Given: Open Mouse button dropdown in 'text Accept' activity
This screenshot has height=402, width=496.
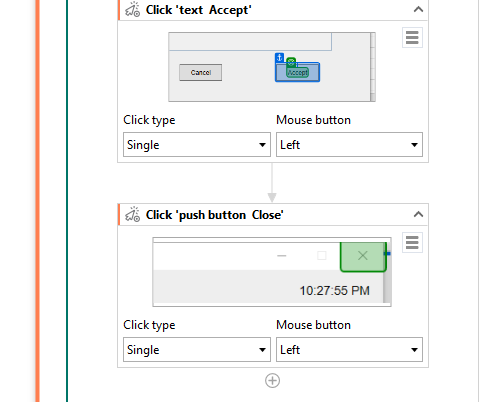Looking at the screenshot, I should (x=349, y=145).
